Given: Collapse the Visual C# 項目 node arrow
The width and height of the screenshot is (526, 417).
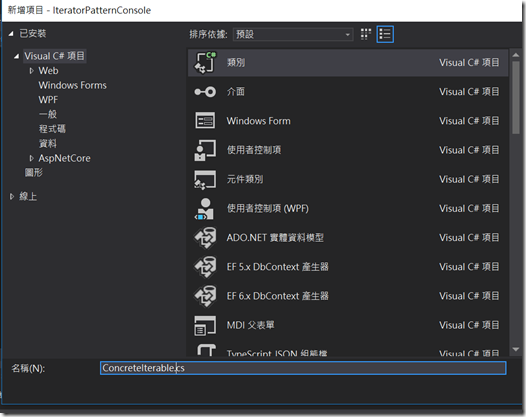Looking at the screenshot, I should (x=16, y=56).
